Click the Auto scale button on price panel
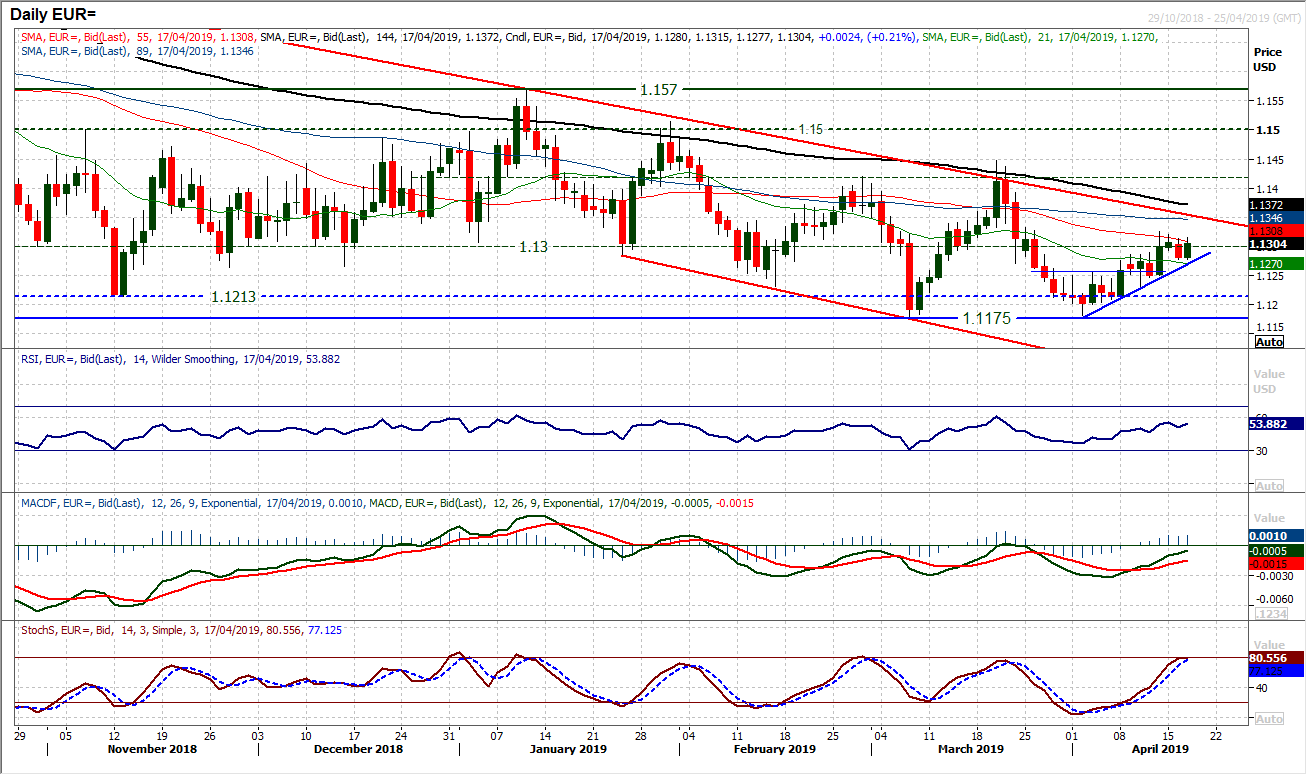 click(x=1268, y=342)
